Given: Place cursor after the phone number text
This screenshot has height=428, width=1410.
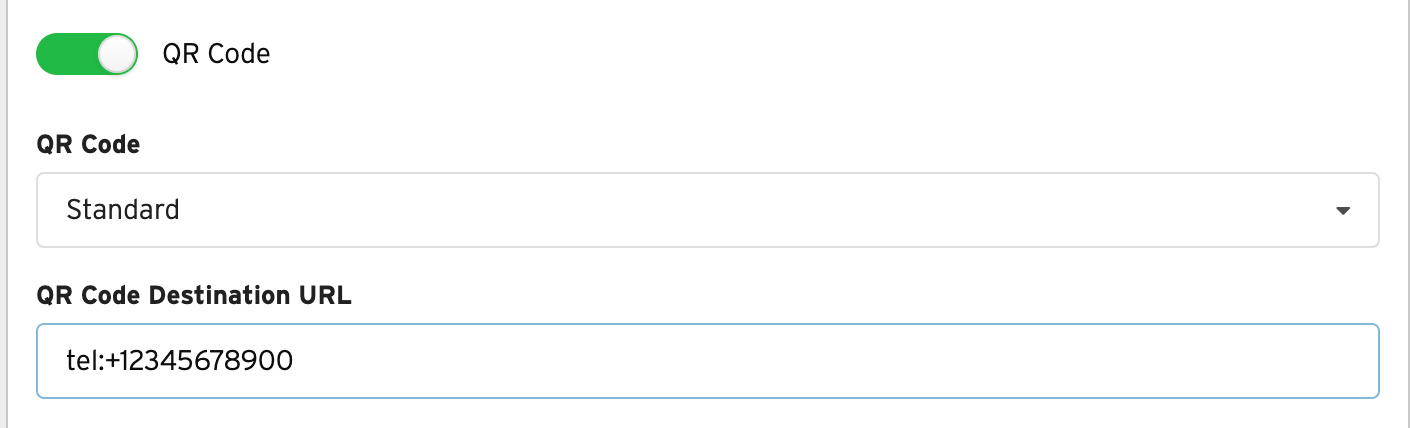Looking at the screenshot, I should click(x=295, y=360).
